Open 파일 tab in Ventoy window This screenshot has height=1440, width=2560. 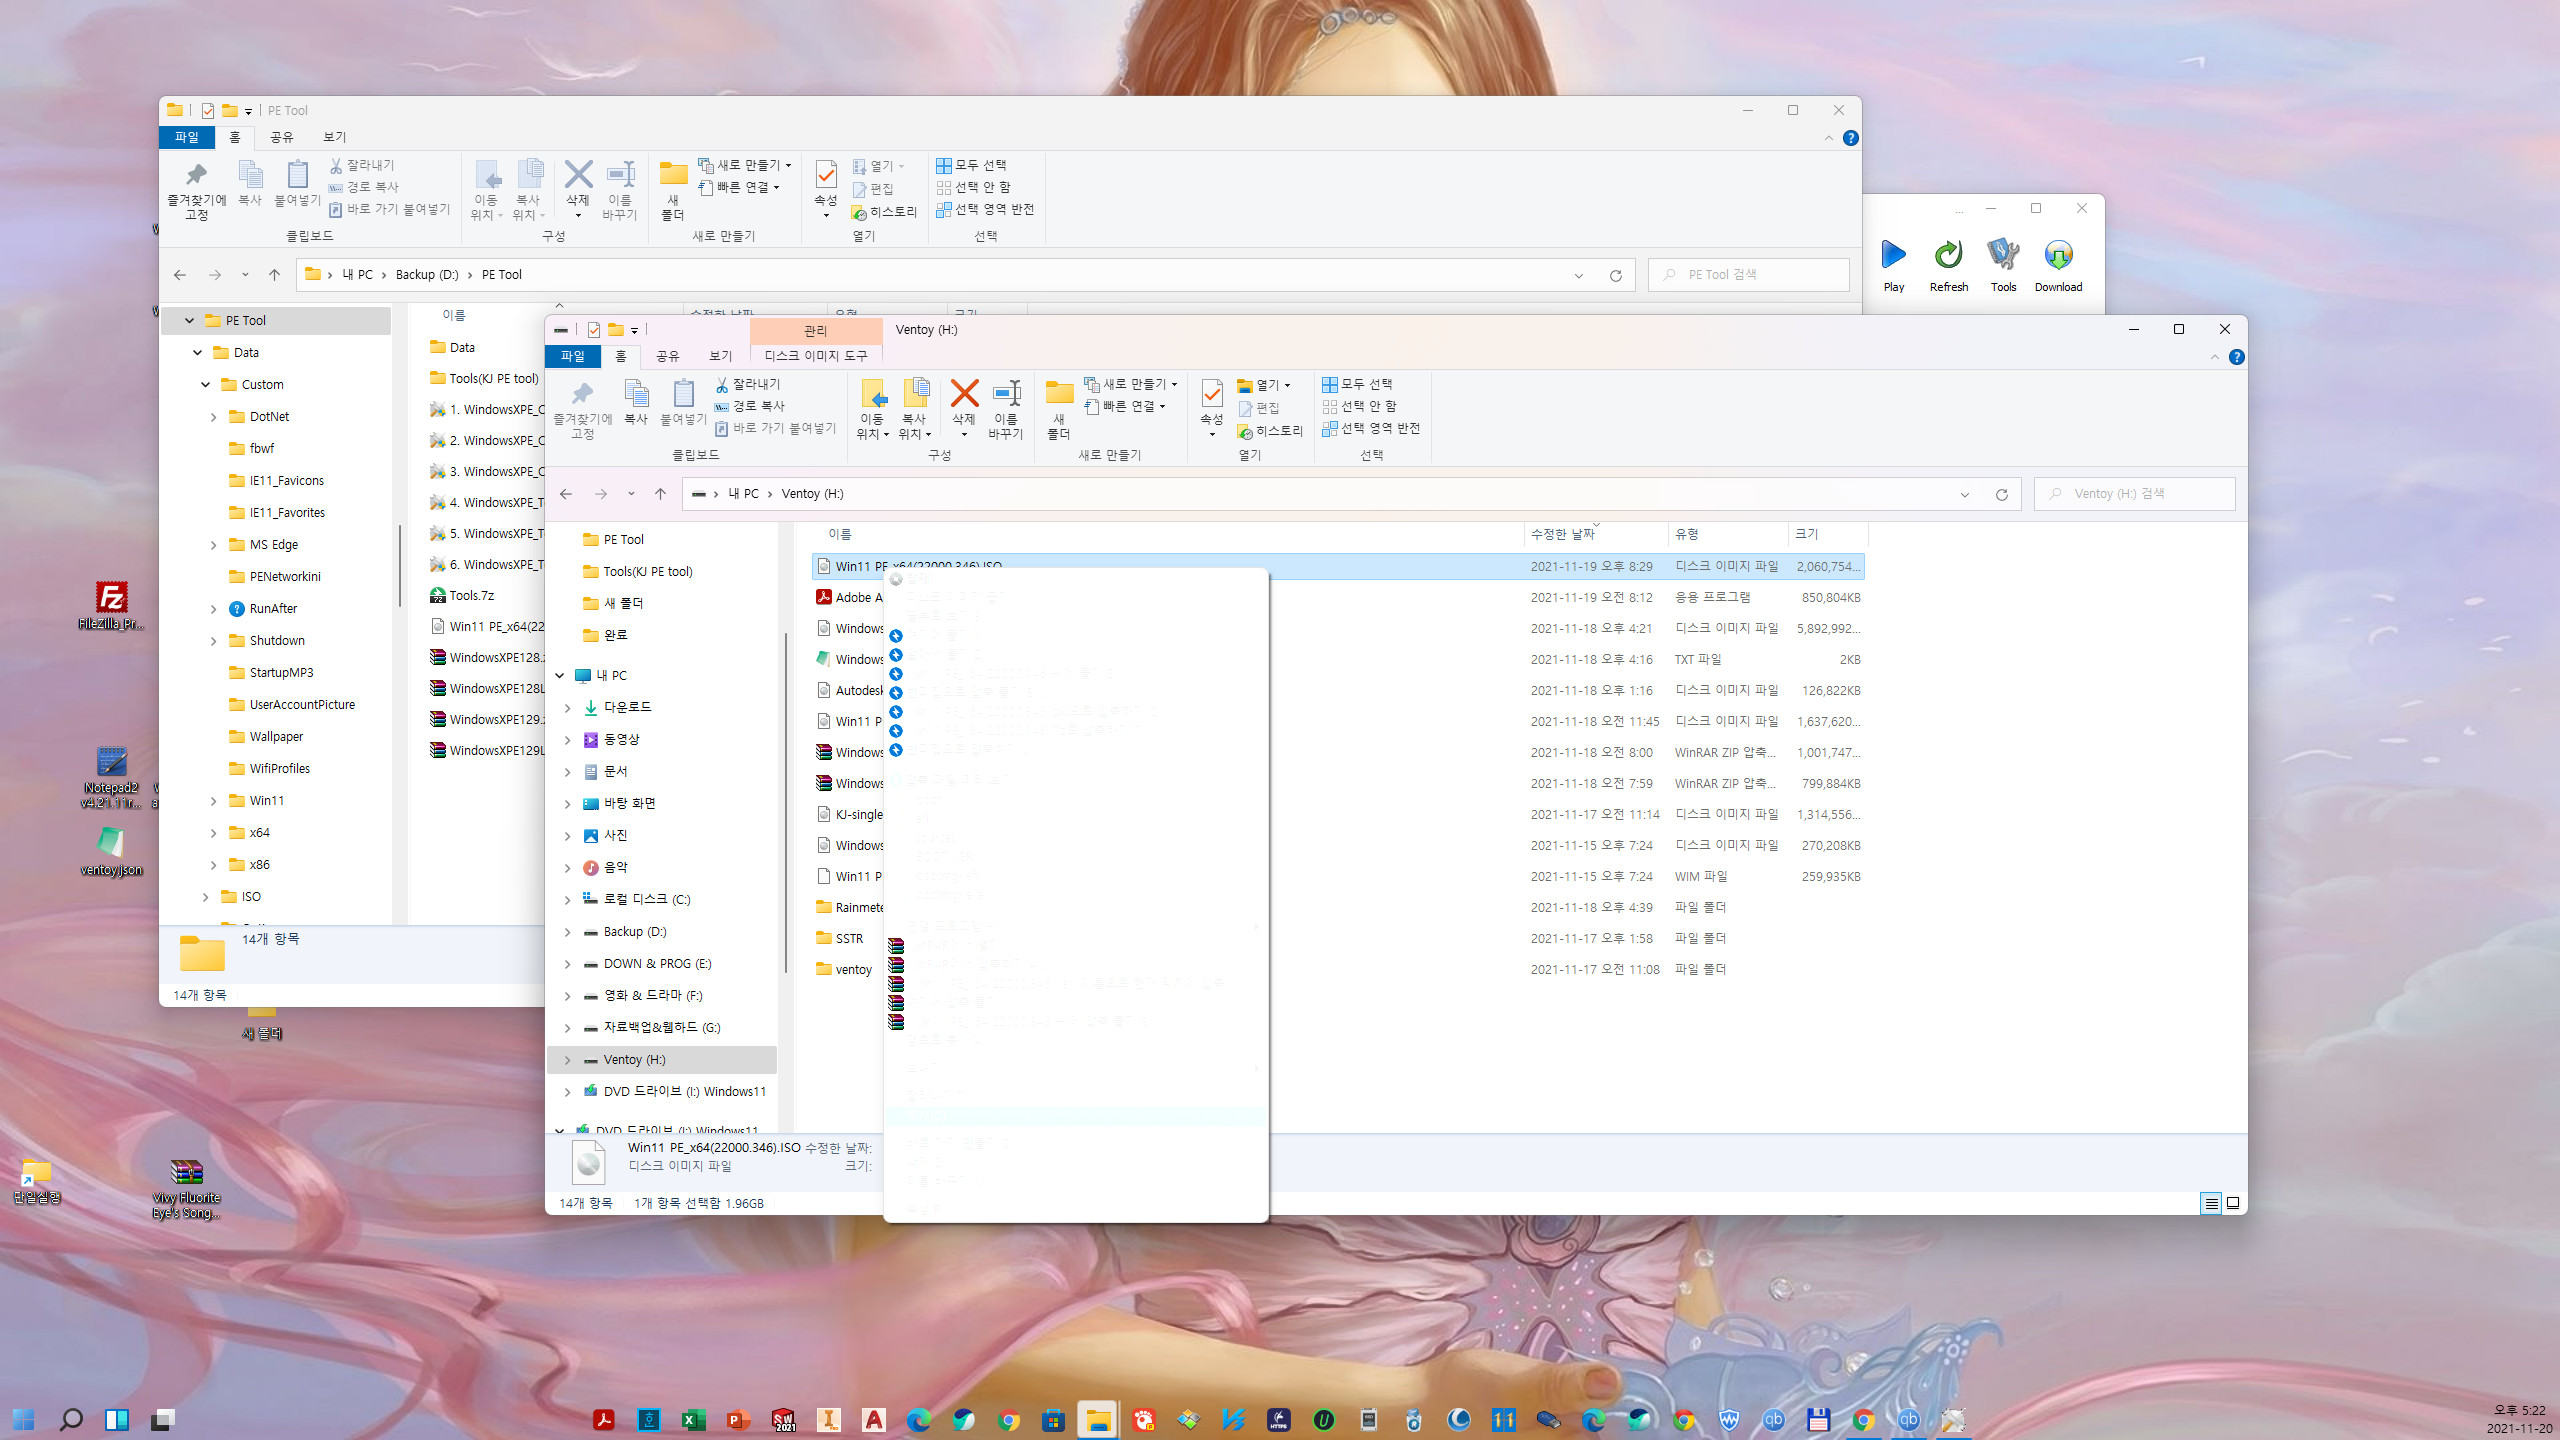(573, 356)
